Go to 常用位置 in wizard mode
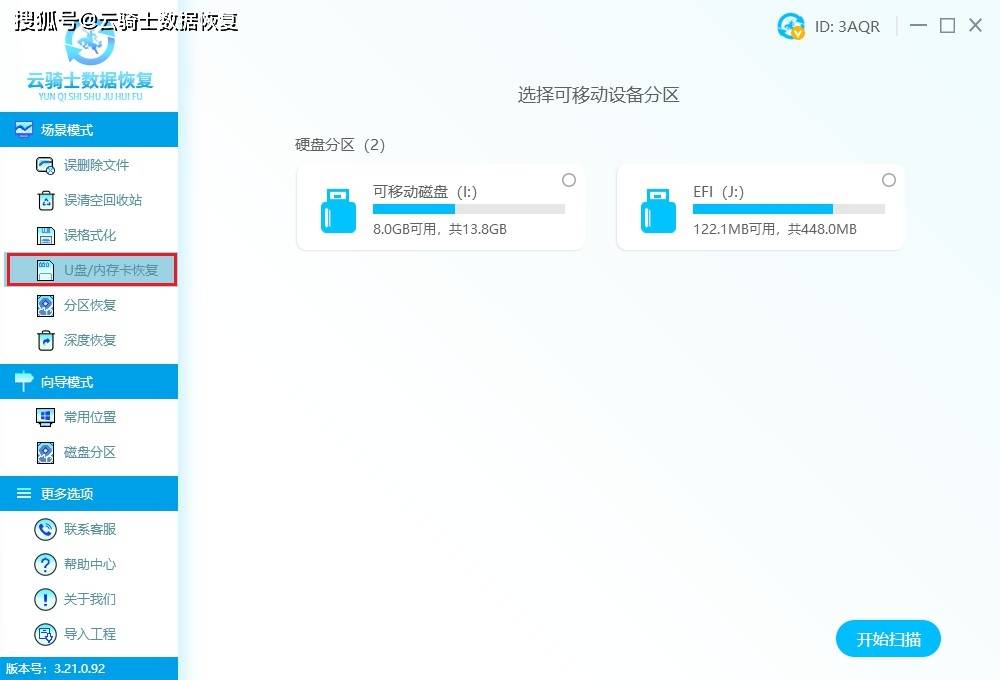Image resolution: width=1000 pixels, height=680 pixels. 89,417
